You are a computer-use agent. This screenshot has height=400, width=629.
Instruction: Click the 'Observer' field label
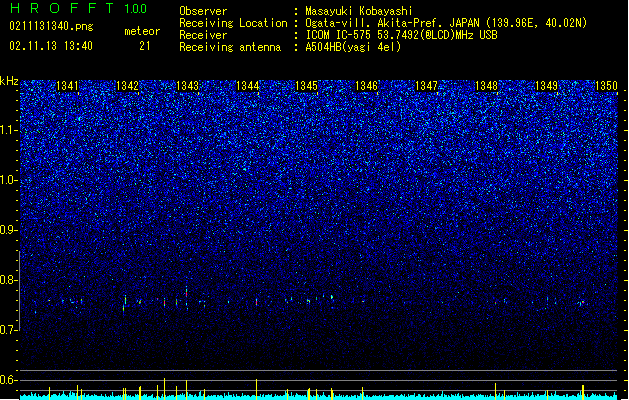pyautogui.click(x=203, y=11)
